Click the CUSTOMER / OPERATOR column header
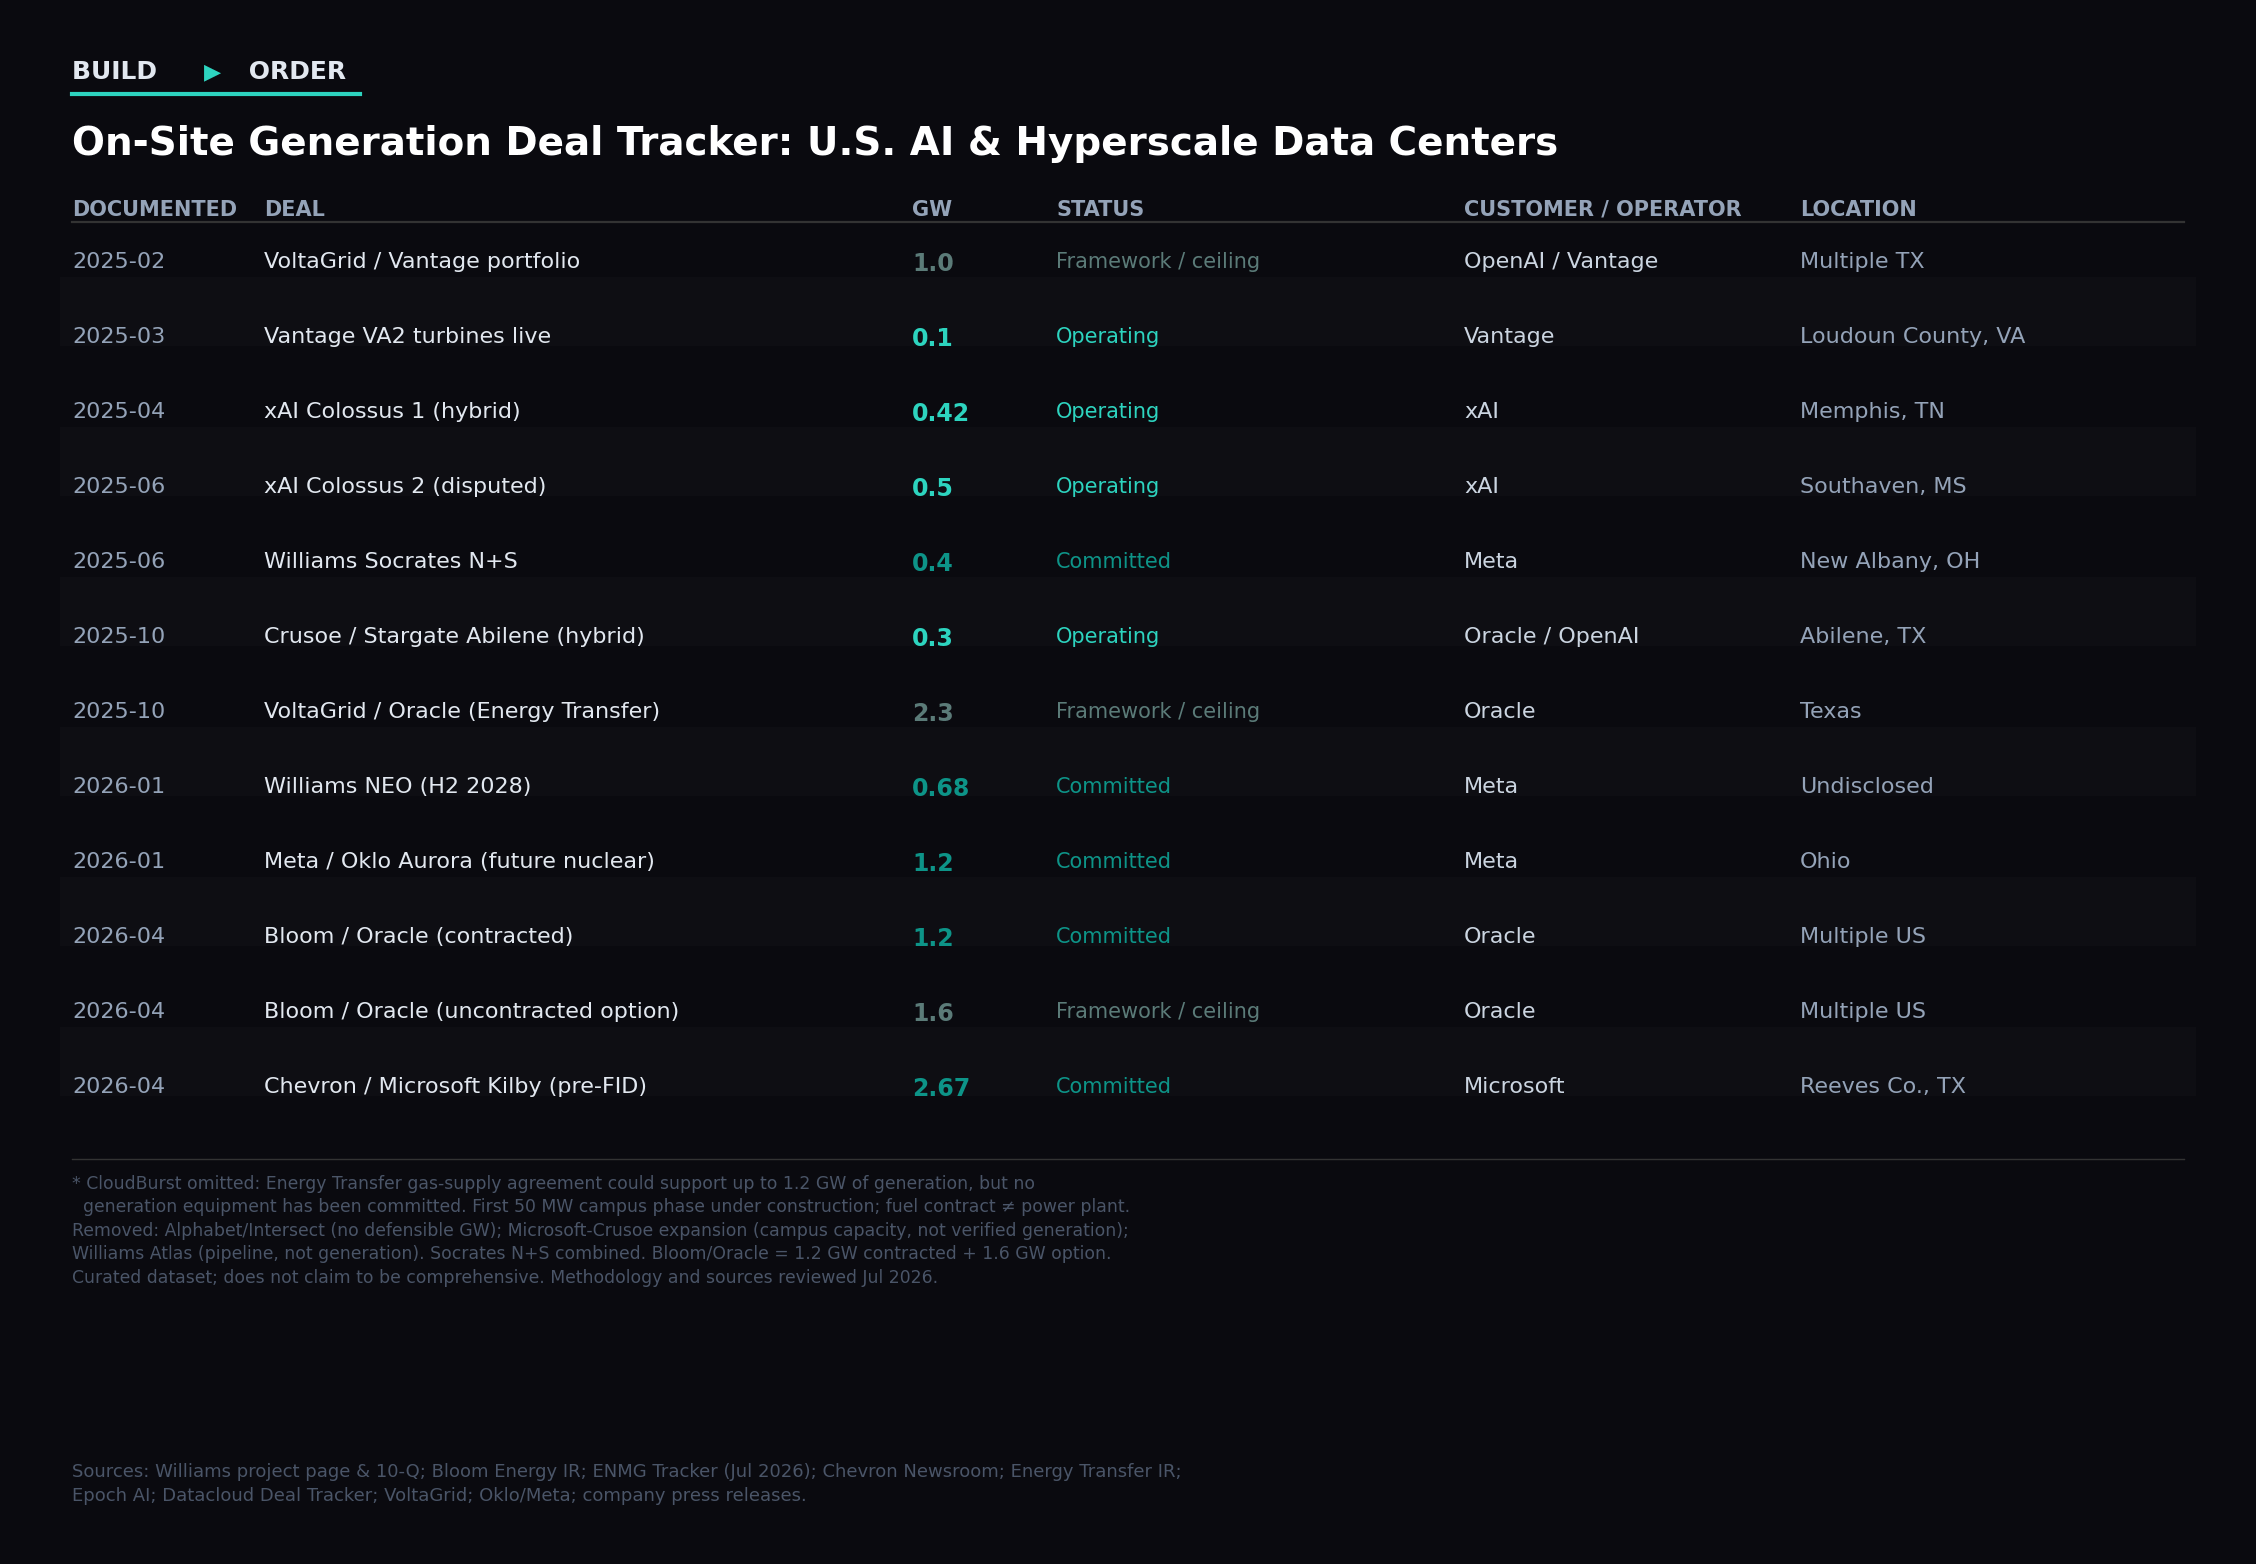The image size is (2256, 1564). click(1602, 208)
